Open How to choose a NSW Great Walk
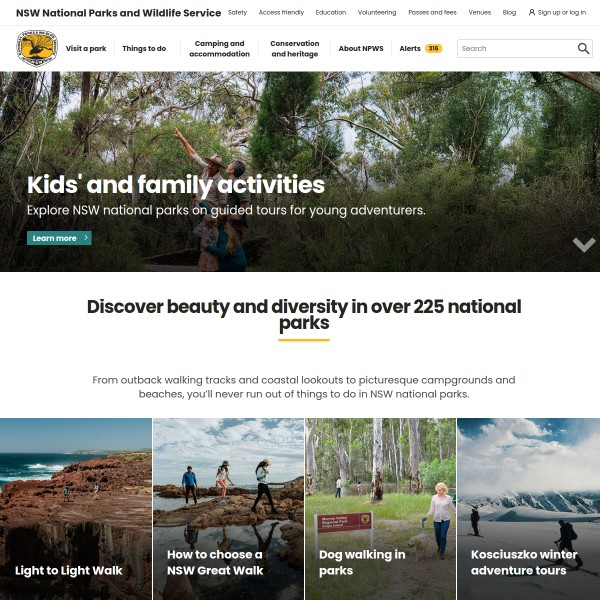This screenshot has height=600, width=600. click(x=228, y=509)
